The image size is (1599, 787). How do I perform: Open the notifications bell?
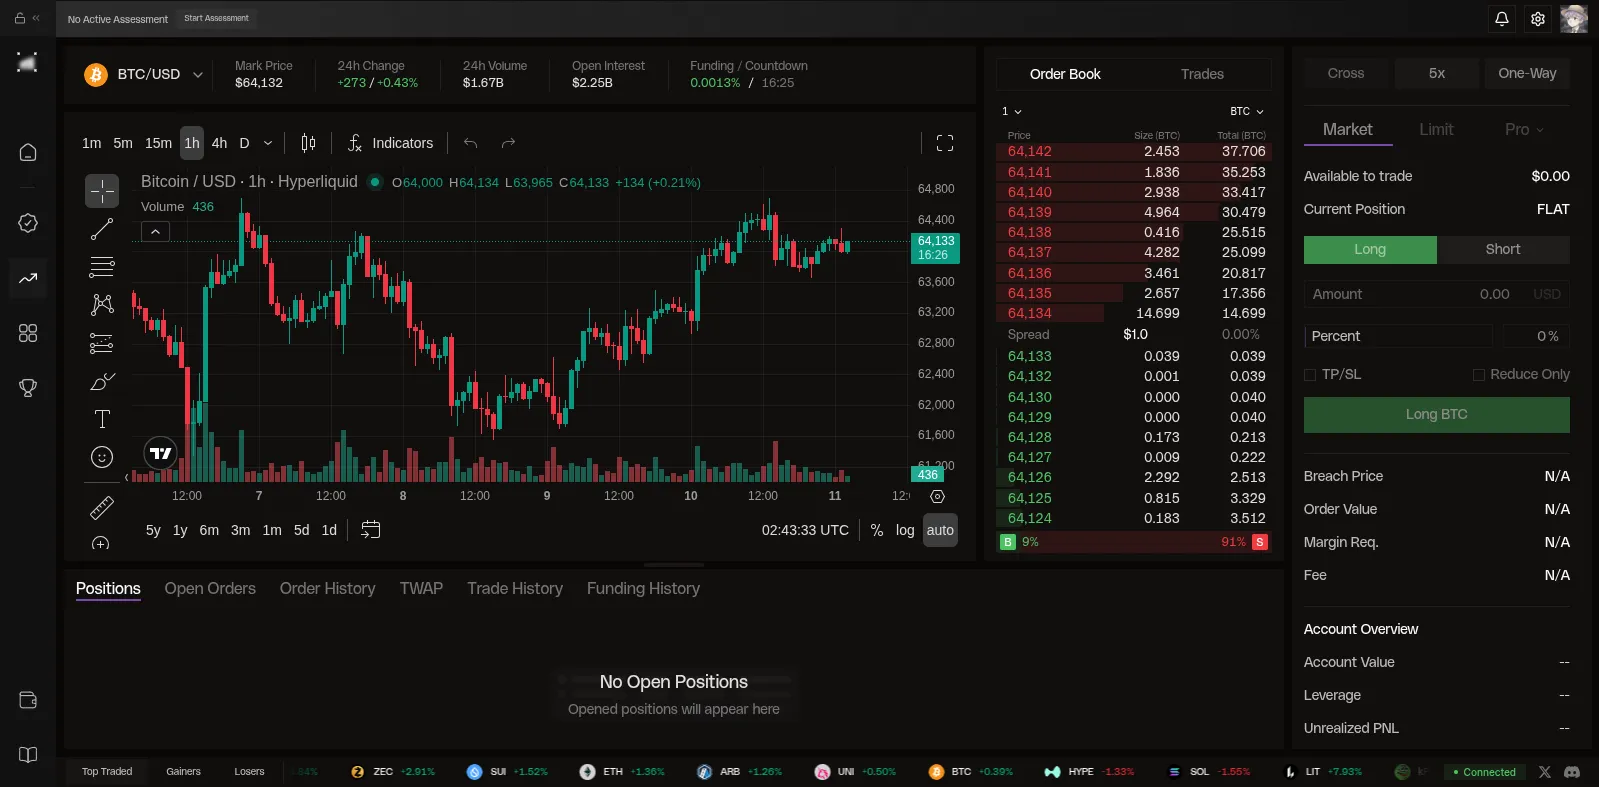click(1502, 18)
